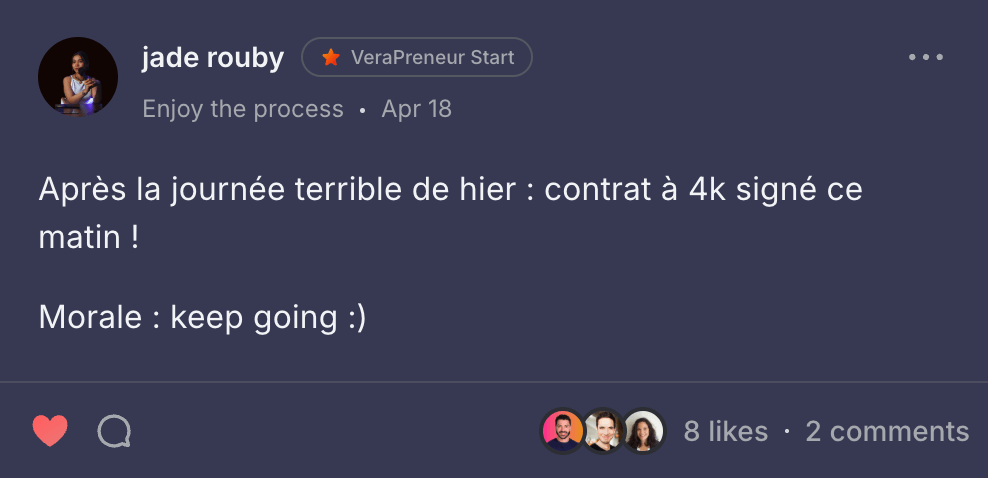This screenshot has width=988, height=478.
Task: Click the horizontal divider under the post text
Action: (x=494, y=381)
